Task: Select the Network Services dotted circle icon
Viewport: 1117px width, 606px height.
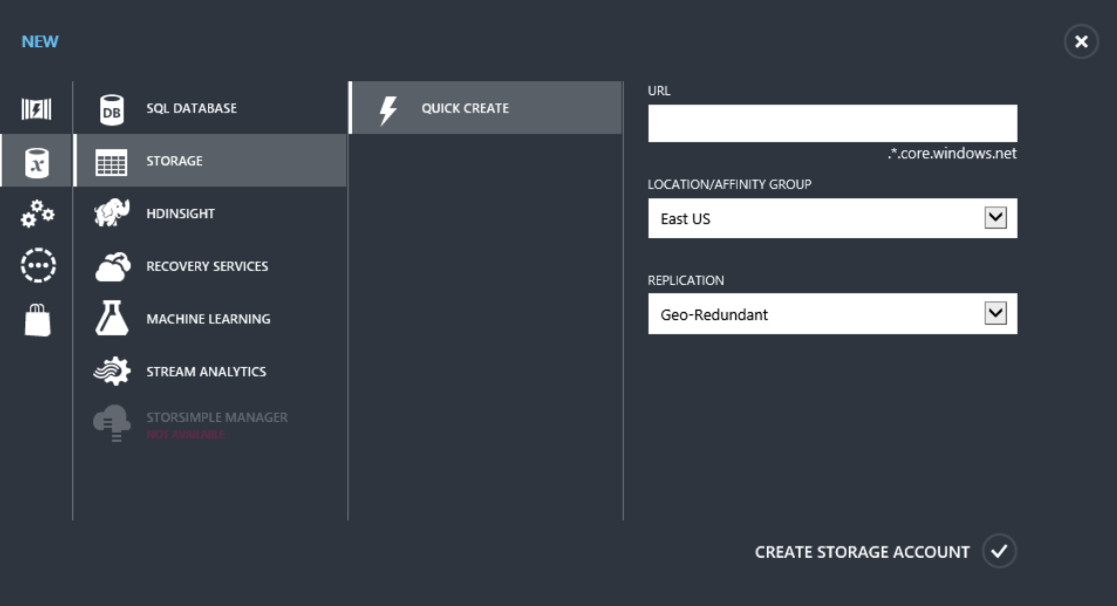Action: tap(38, 266)
